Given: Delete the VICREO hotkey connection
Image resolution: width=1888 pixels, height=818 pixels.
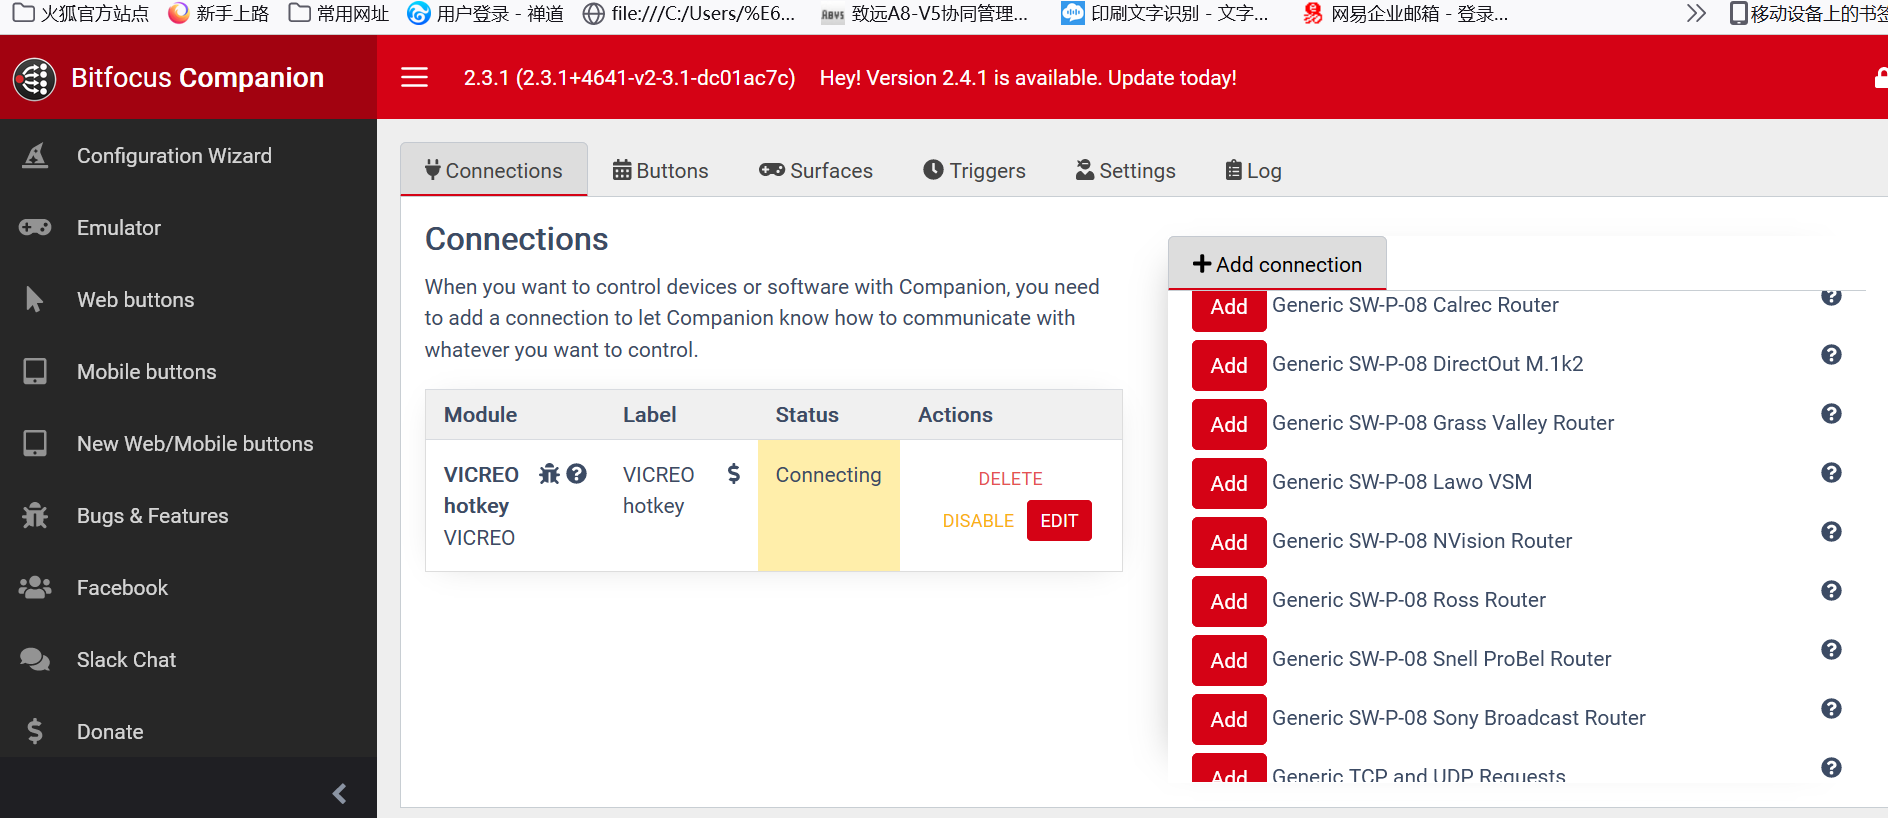Looking at the screenshot, I should (1010, 479).
